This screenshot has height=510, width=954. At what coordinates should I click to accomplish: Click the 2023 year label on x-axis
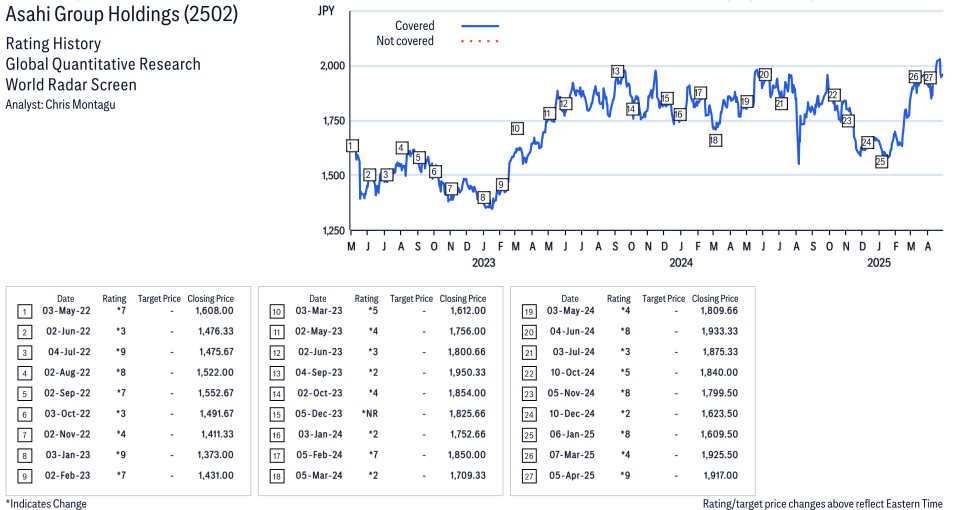(x=484, y=263)
